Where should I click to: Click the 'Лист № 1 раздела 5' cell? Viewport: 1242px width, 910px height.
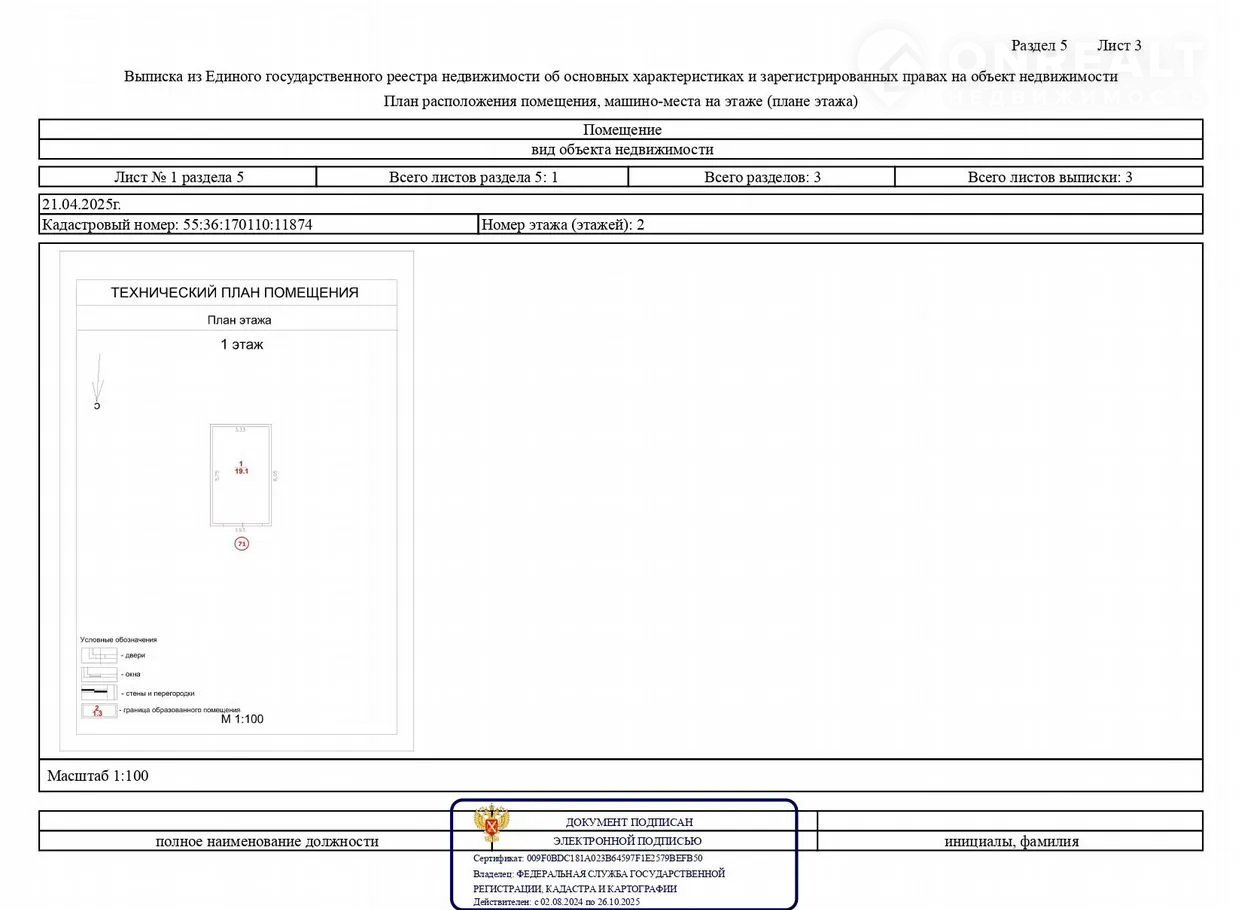tap(179, 177)
